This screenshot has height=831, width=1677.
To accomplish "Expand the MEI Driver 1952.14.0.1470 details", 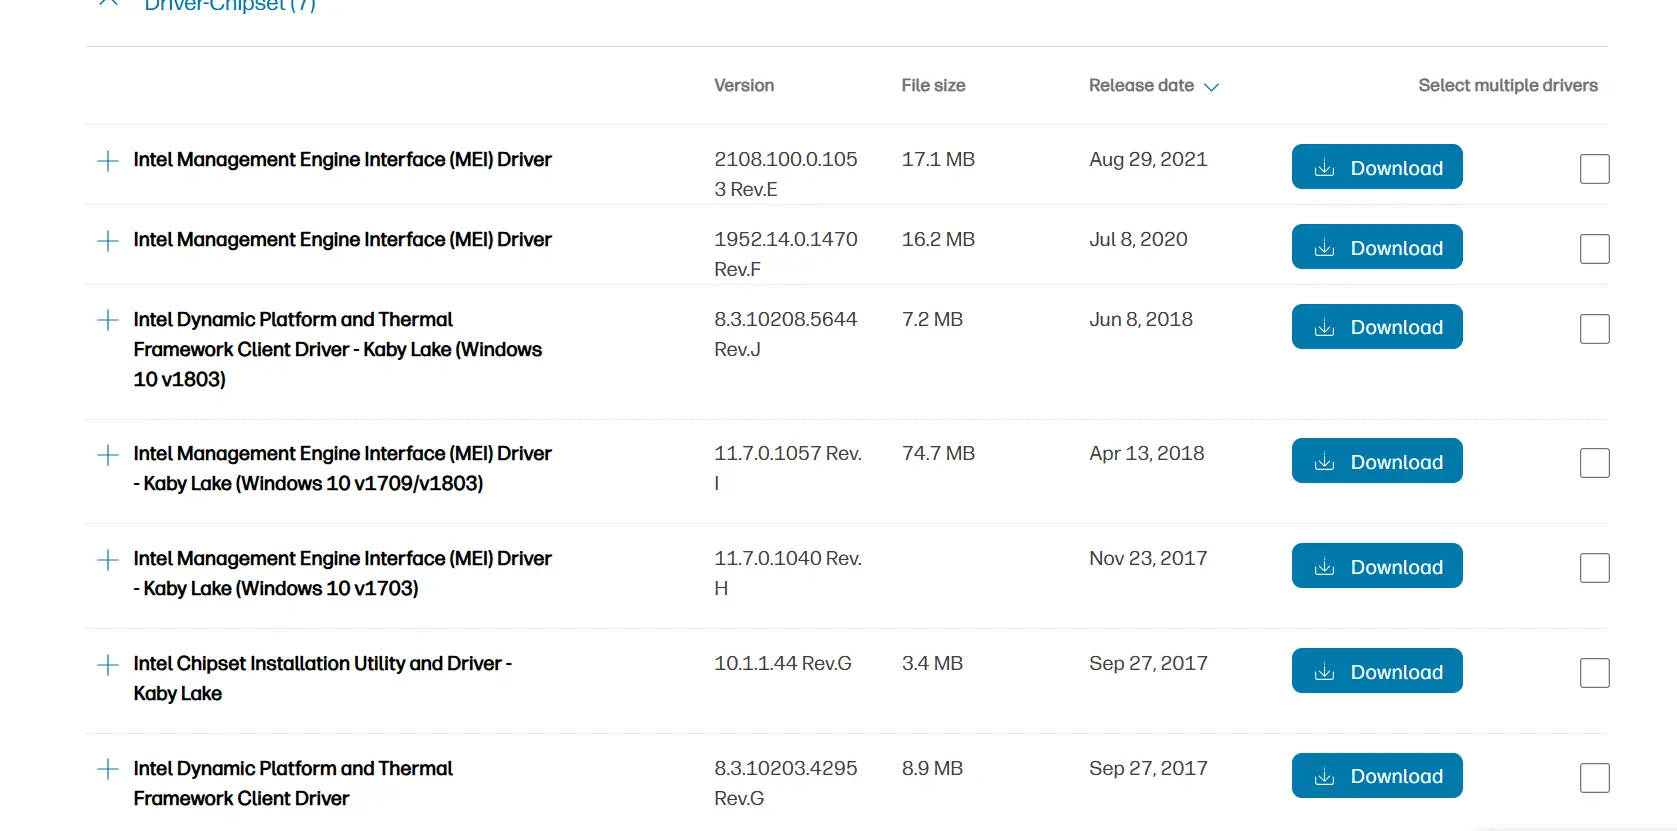I will [x=108, y=241].
